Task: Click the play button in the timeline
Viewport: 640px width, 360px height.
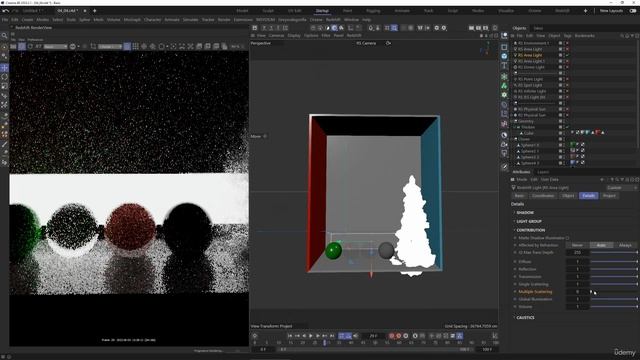Action: pos(311,336)
